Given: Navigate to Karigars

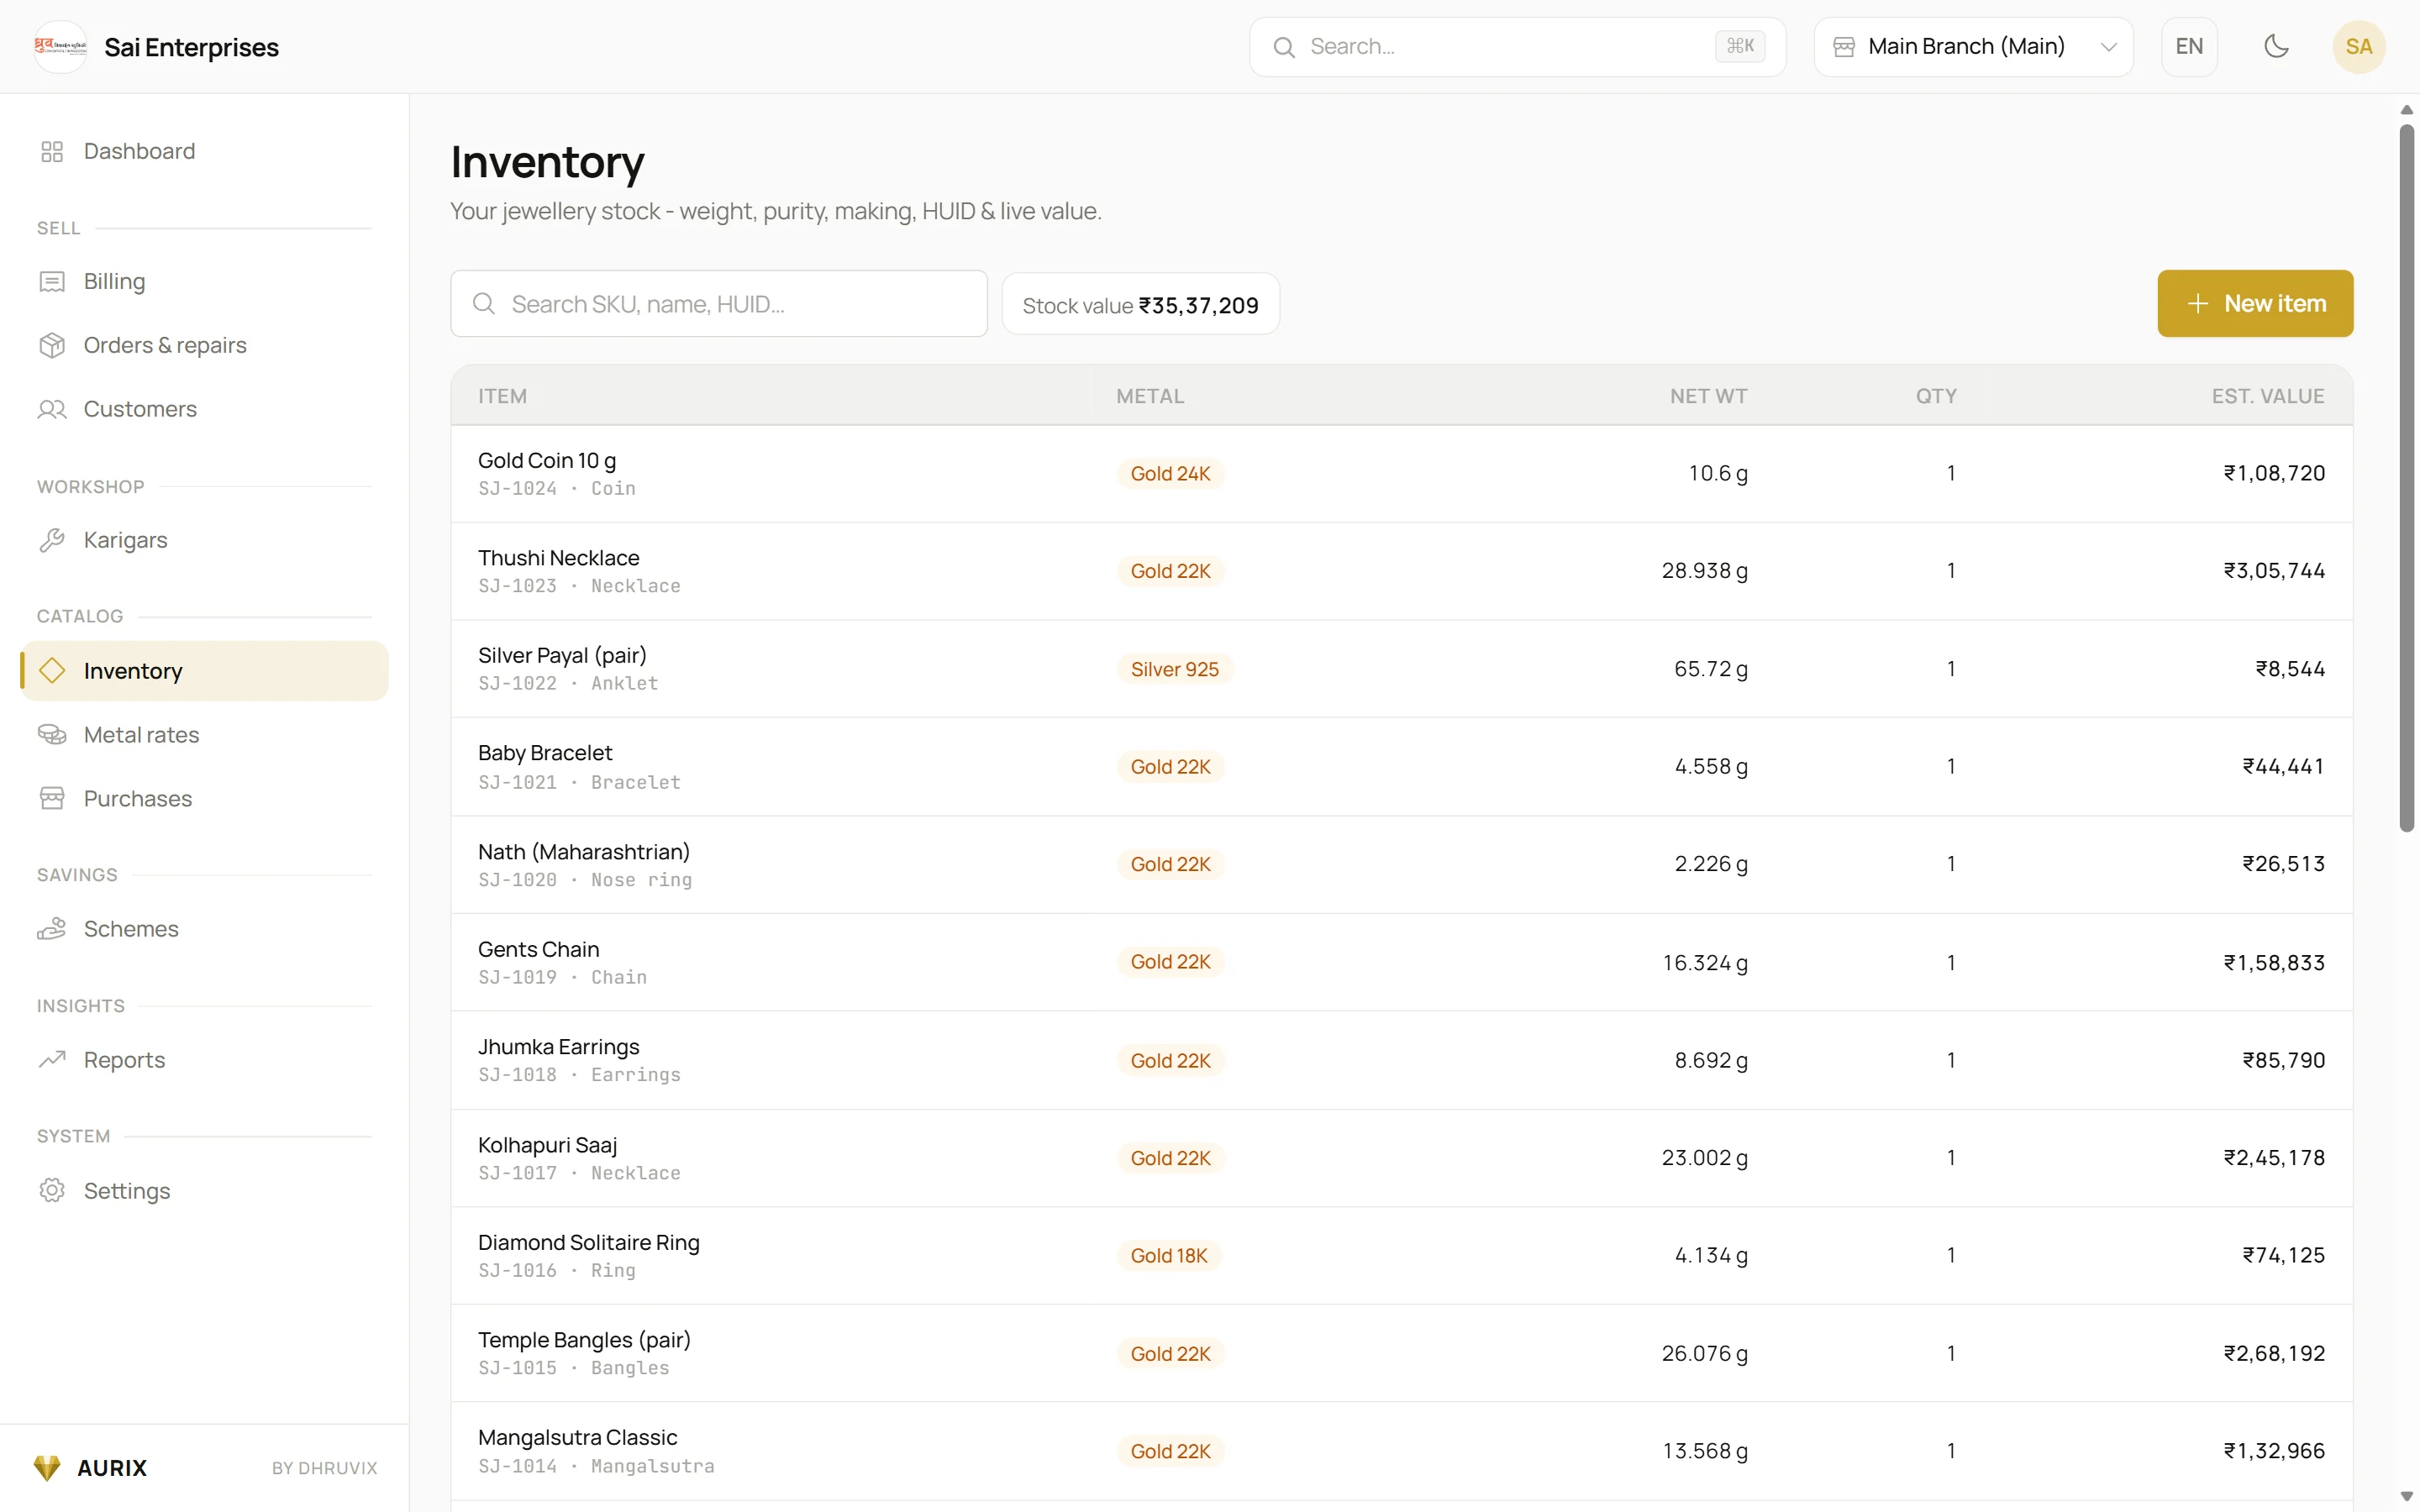Looking at the screenshot, I should [x=204, y=540].
